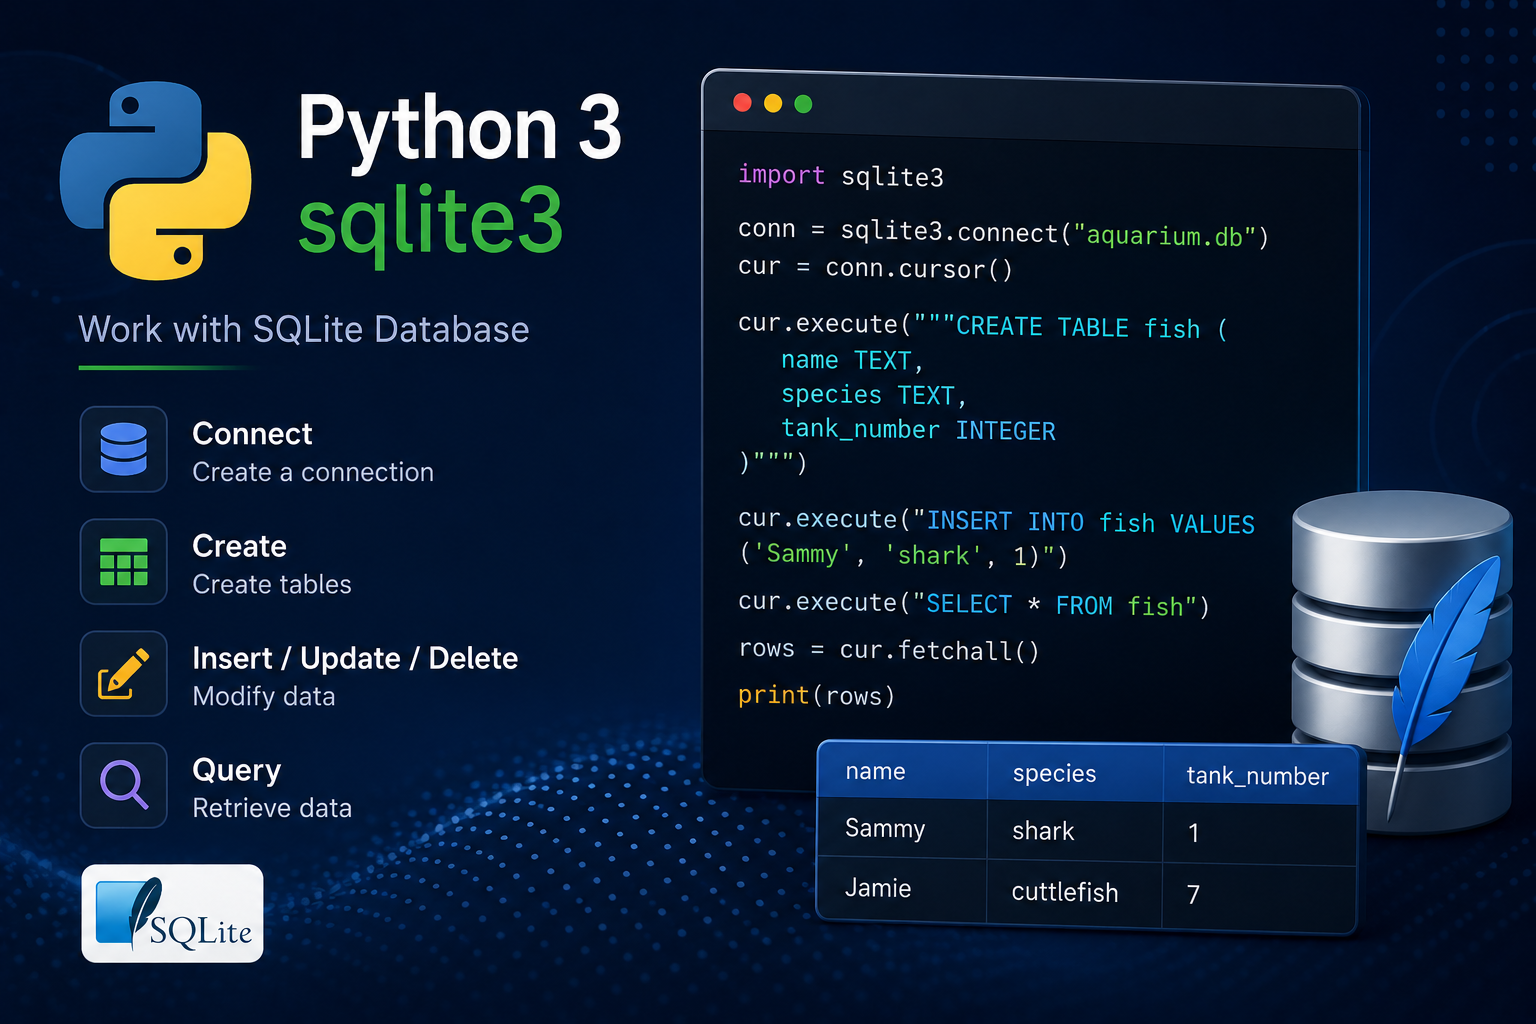Click the "Create a connection" description
The width and height of the screenshot is (1536, 1024).
click(x=313, y=472)
